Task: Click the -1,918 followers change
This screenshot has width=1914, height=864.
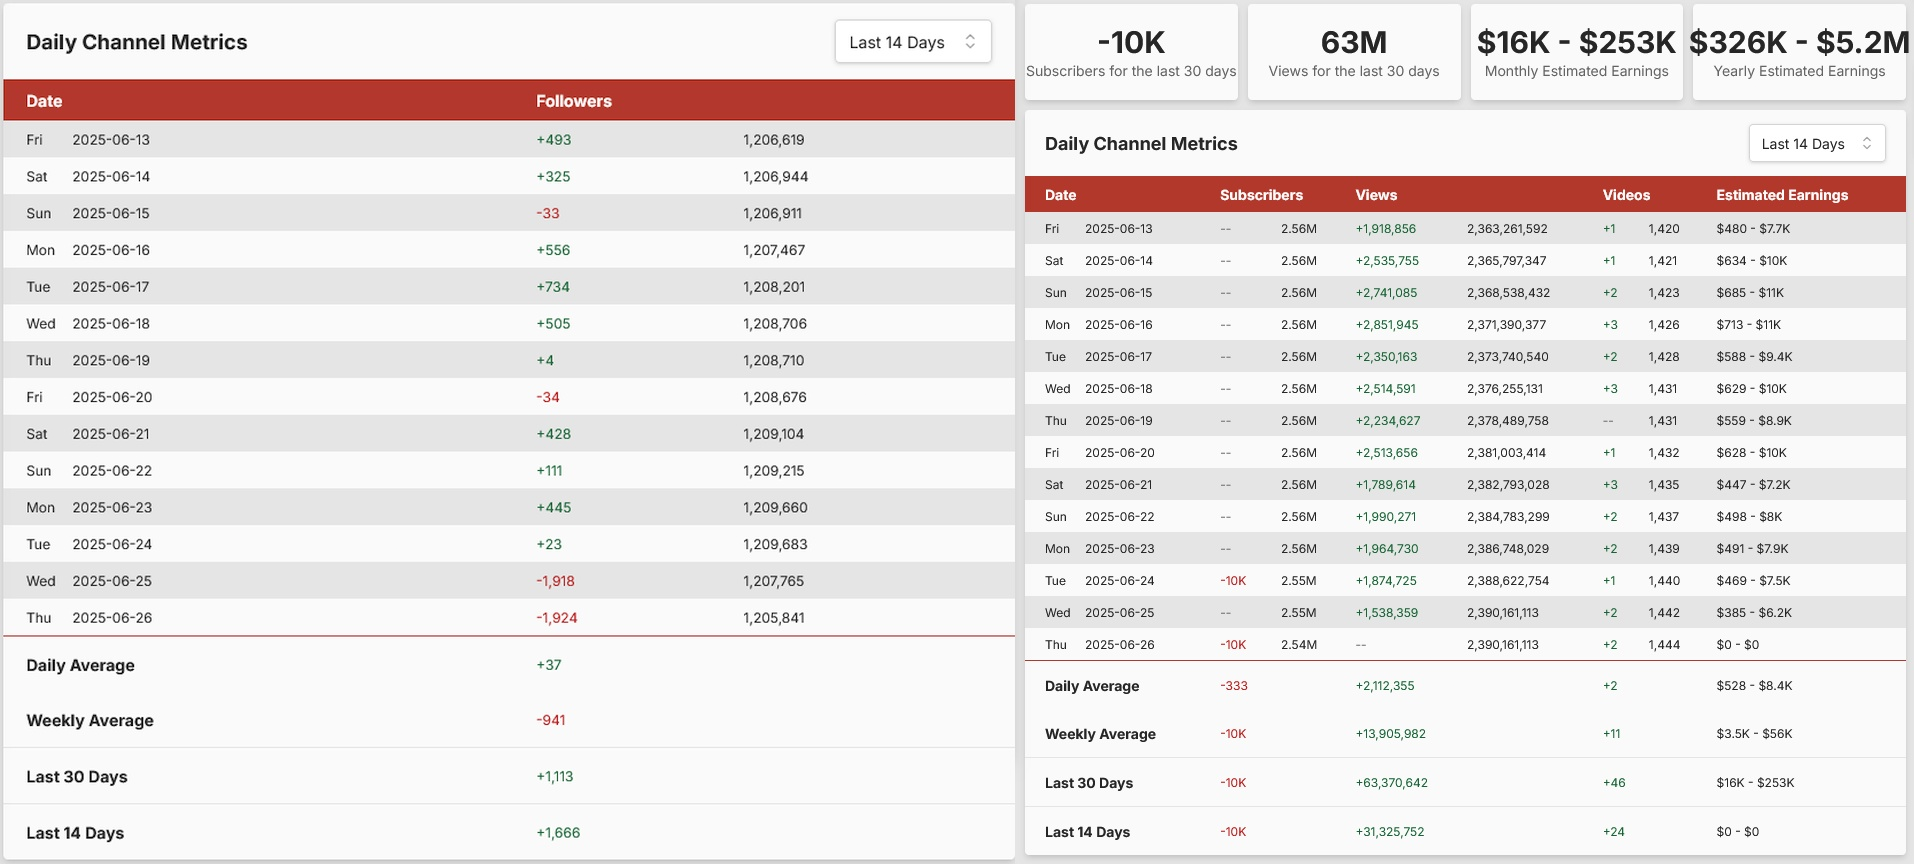Action: [555, 581]
